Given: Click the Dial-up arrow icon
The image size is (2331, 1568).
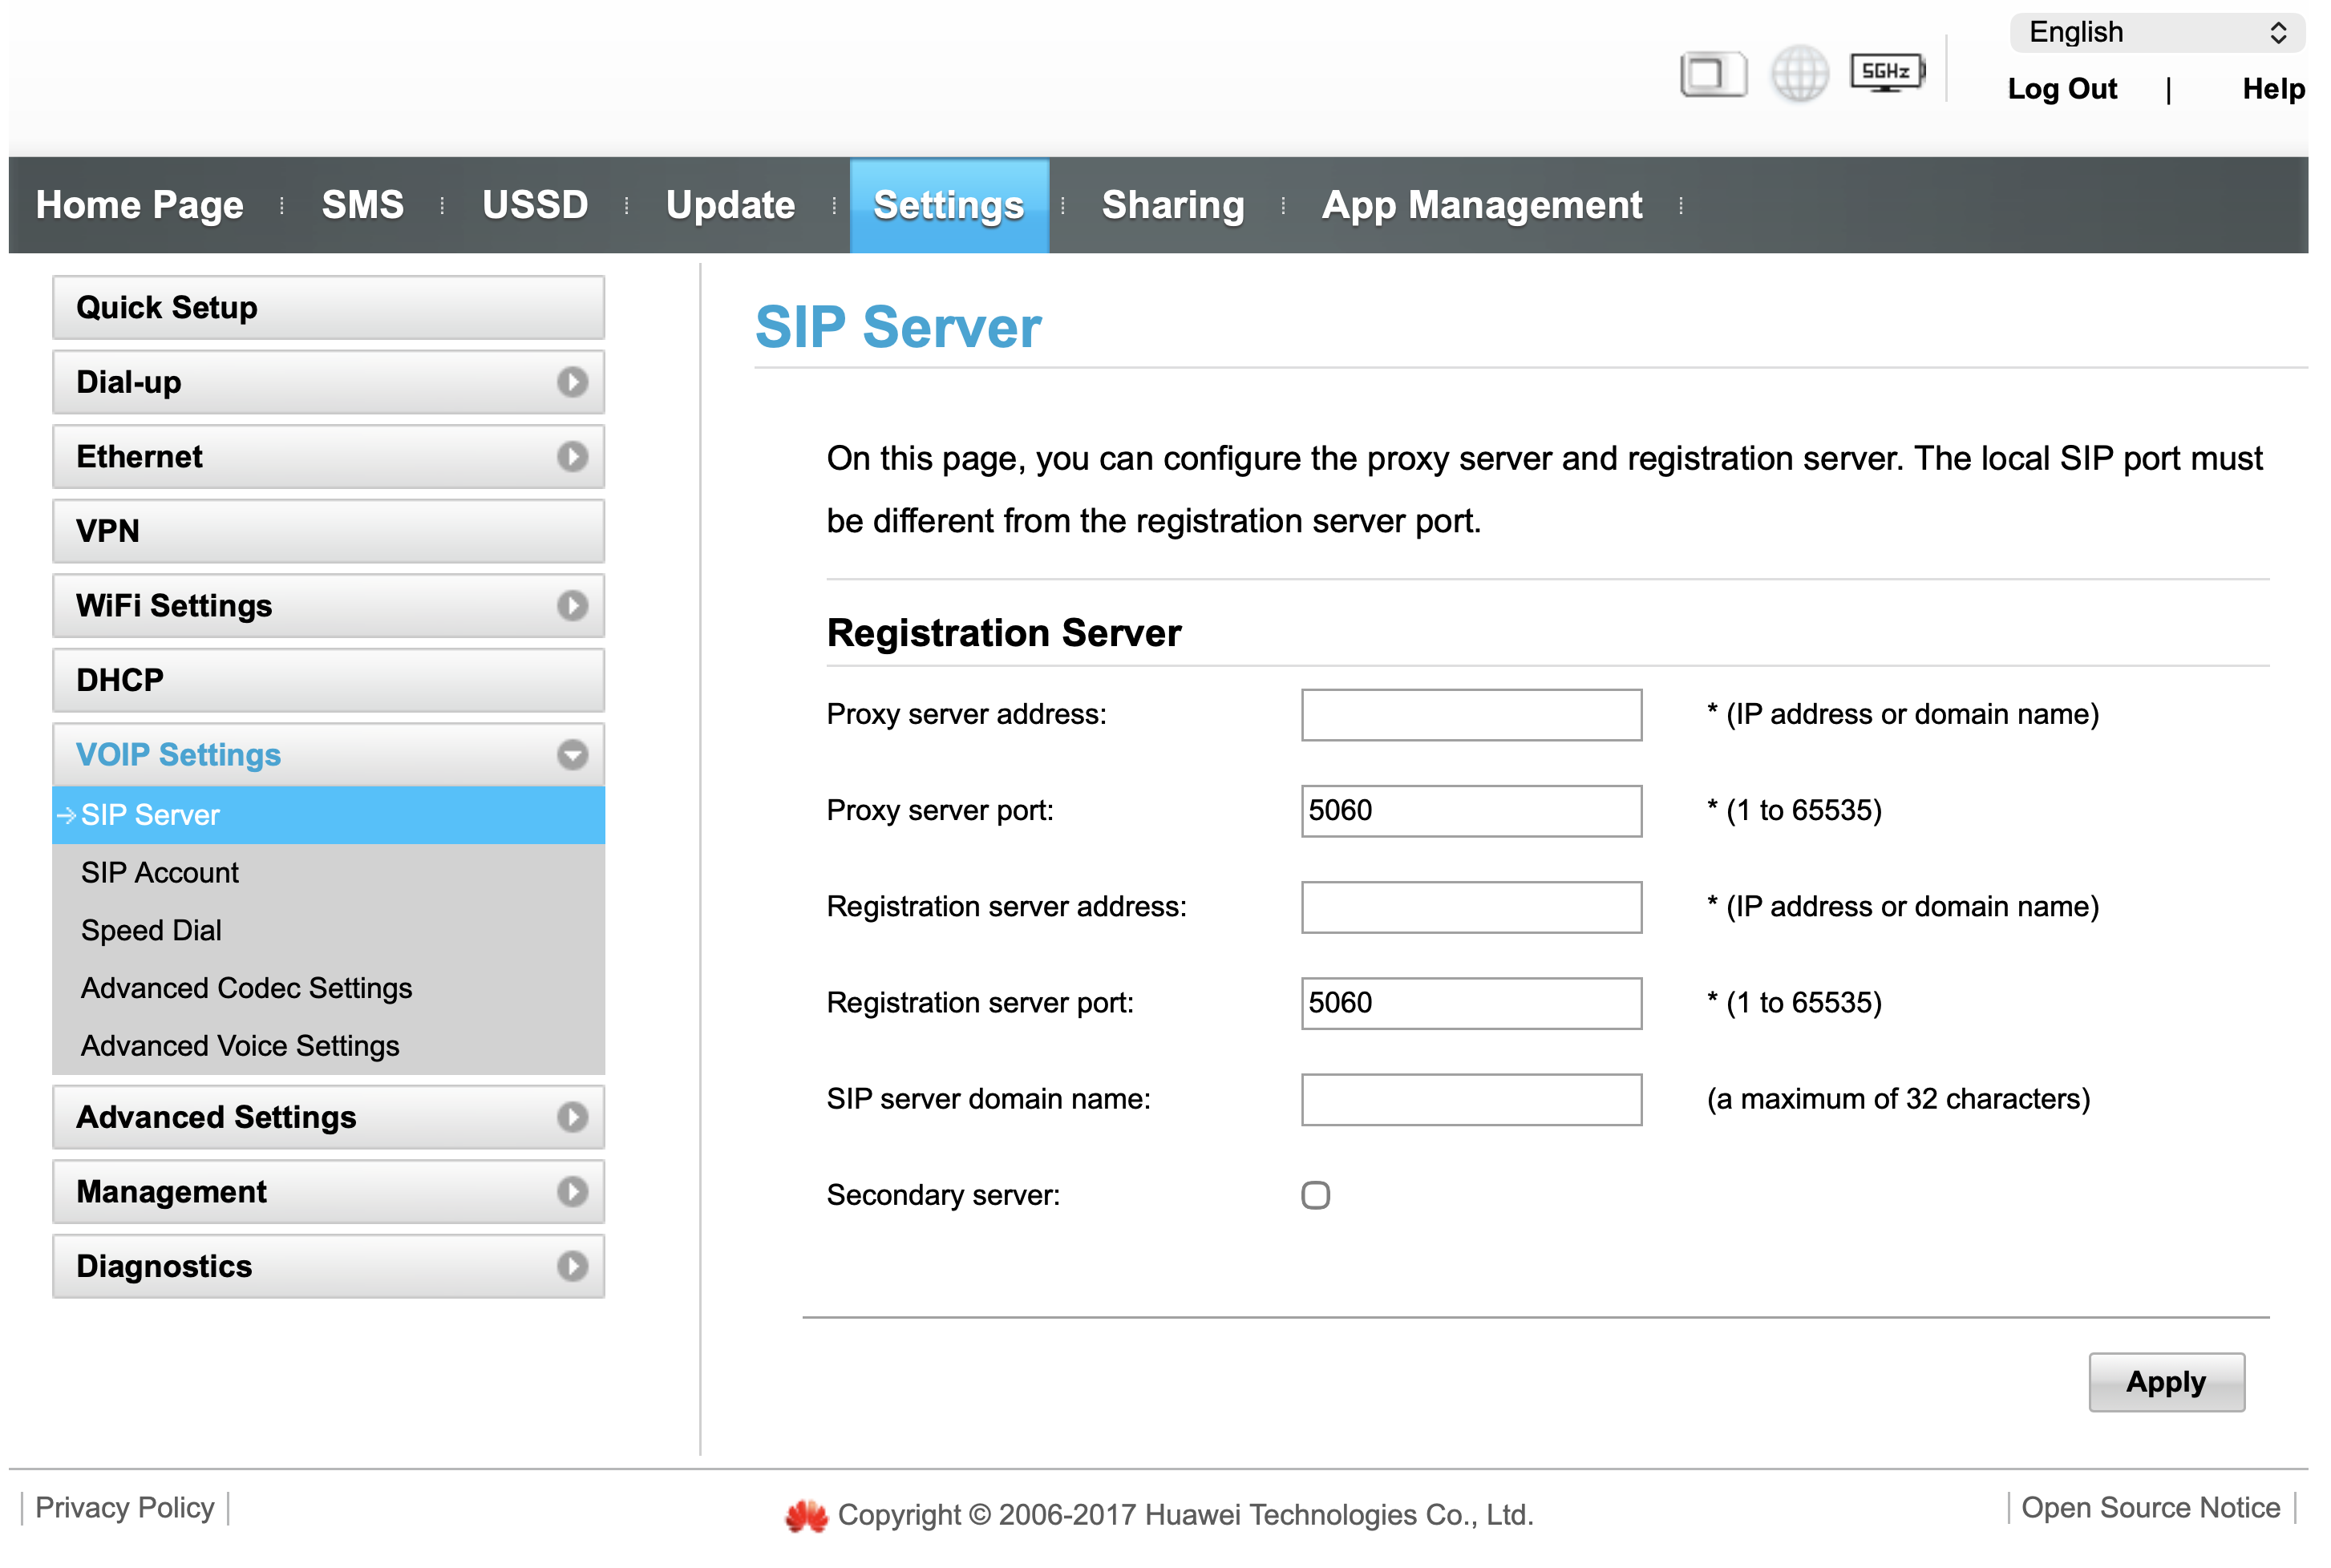Looking at the screenshot, I should (572, 382).
